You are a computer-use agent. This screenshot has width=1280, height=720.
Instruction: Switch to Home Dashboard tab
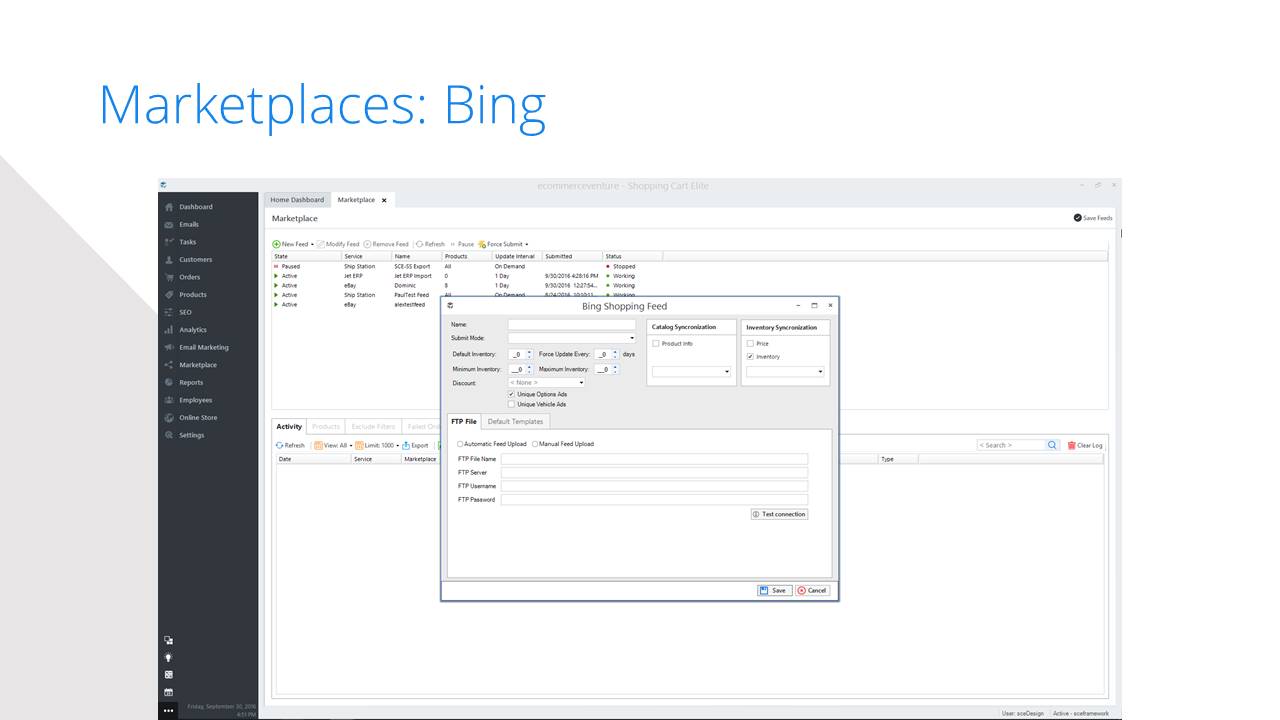297,200
